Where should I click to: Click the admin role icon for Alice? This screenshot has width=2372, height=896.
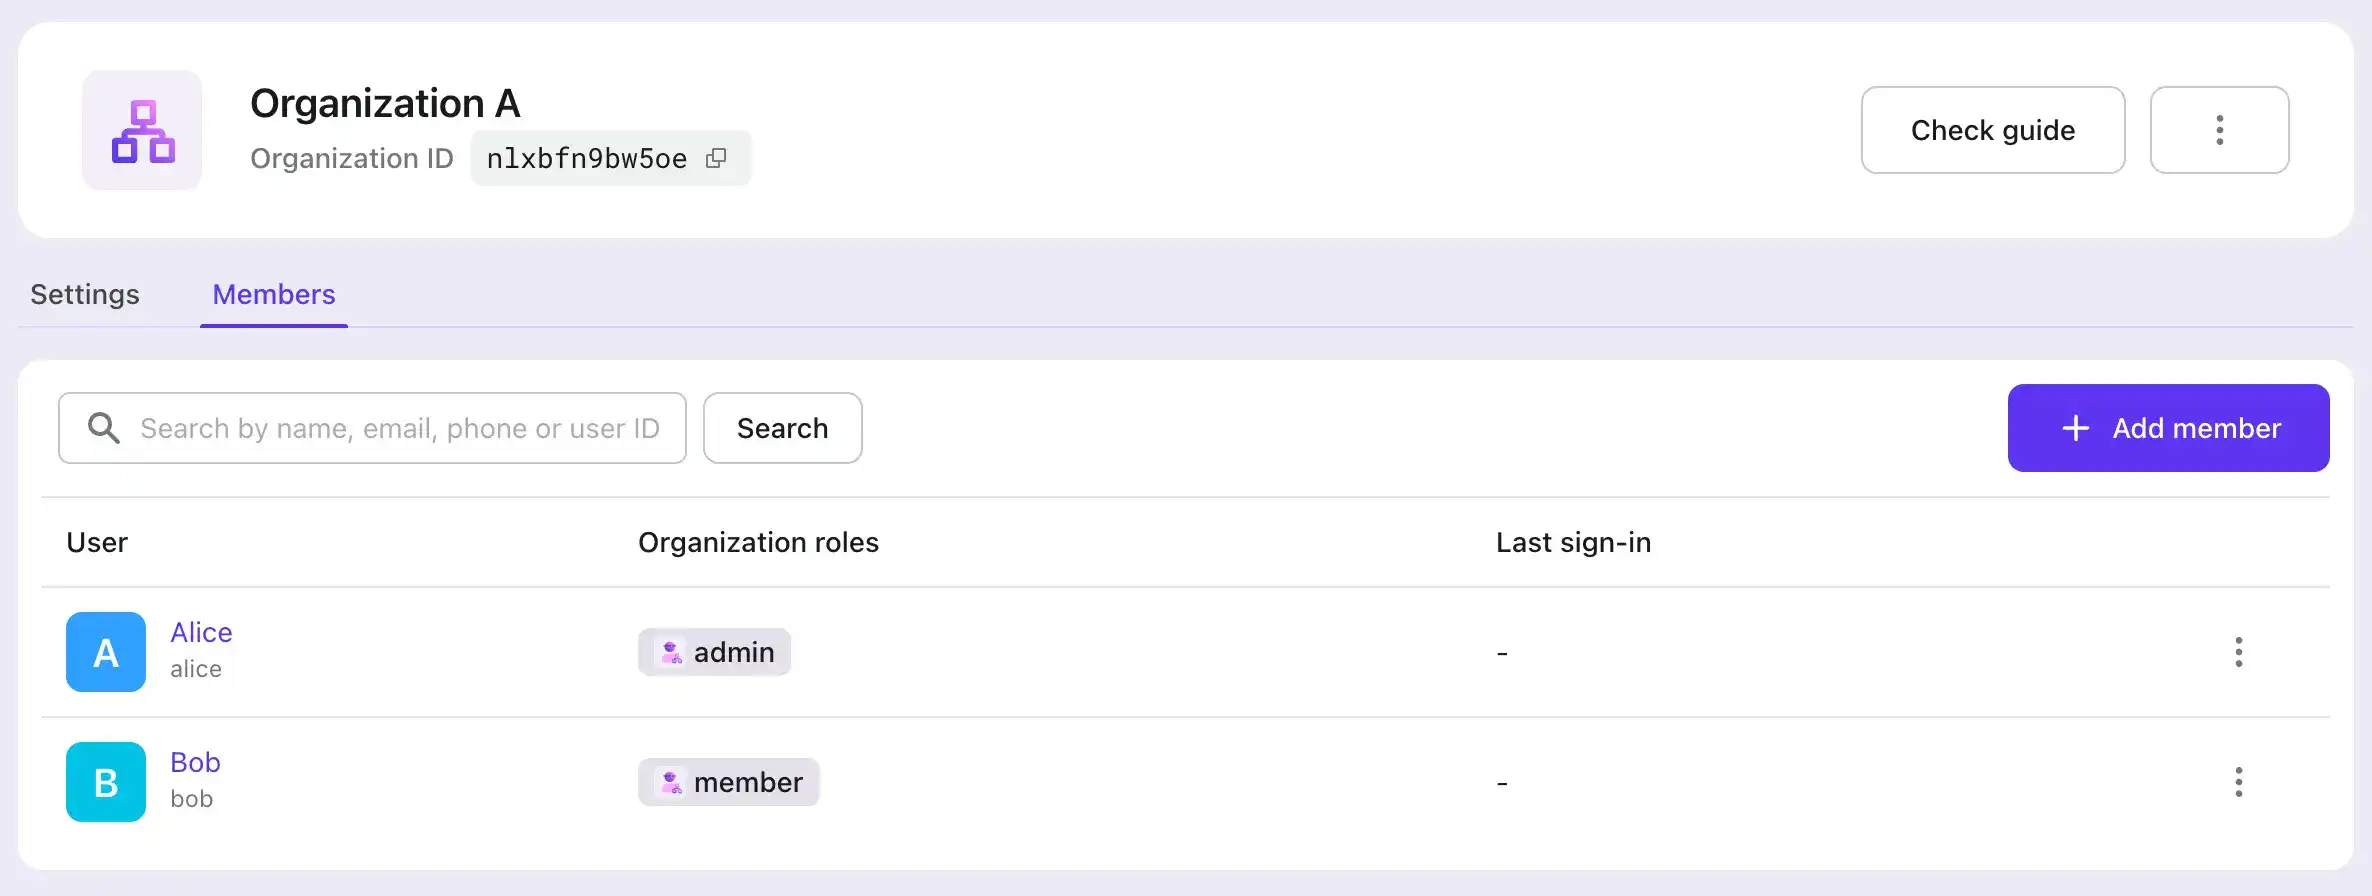click(x=672, y=652)
